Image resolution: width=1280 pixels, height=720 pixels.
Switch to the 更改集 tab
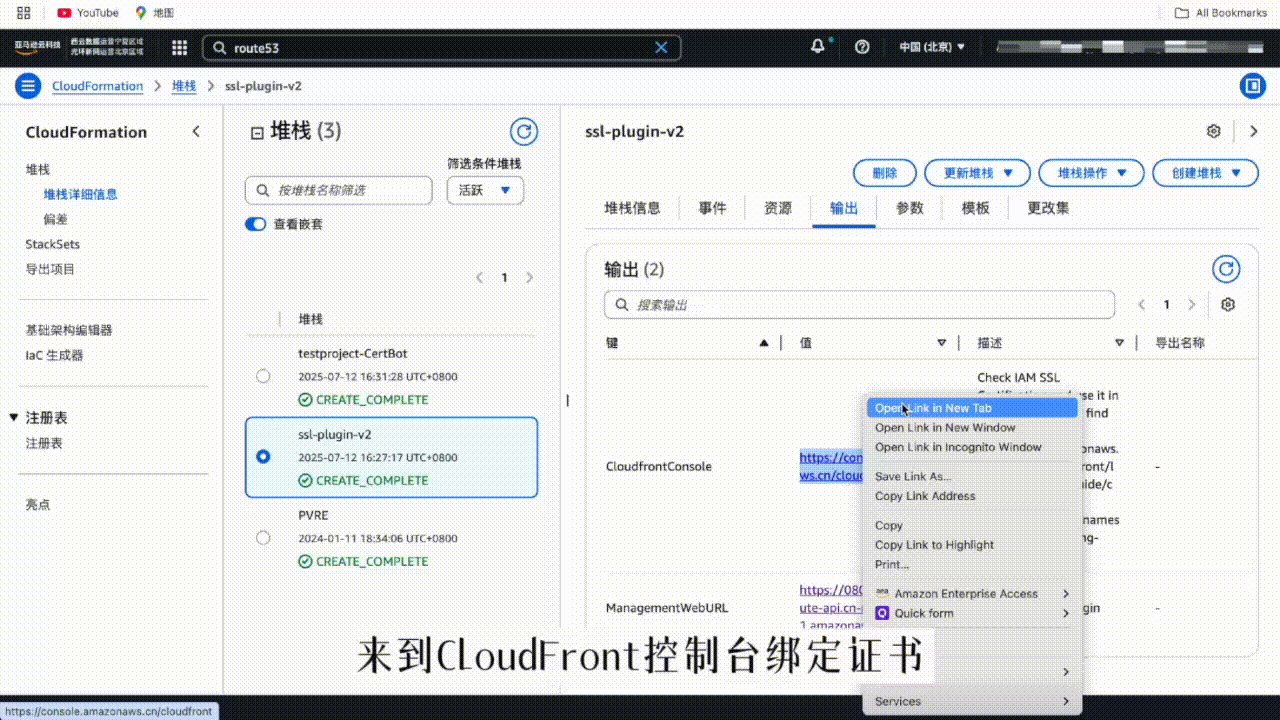tap(1048, 208)
